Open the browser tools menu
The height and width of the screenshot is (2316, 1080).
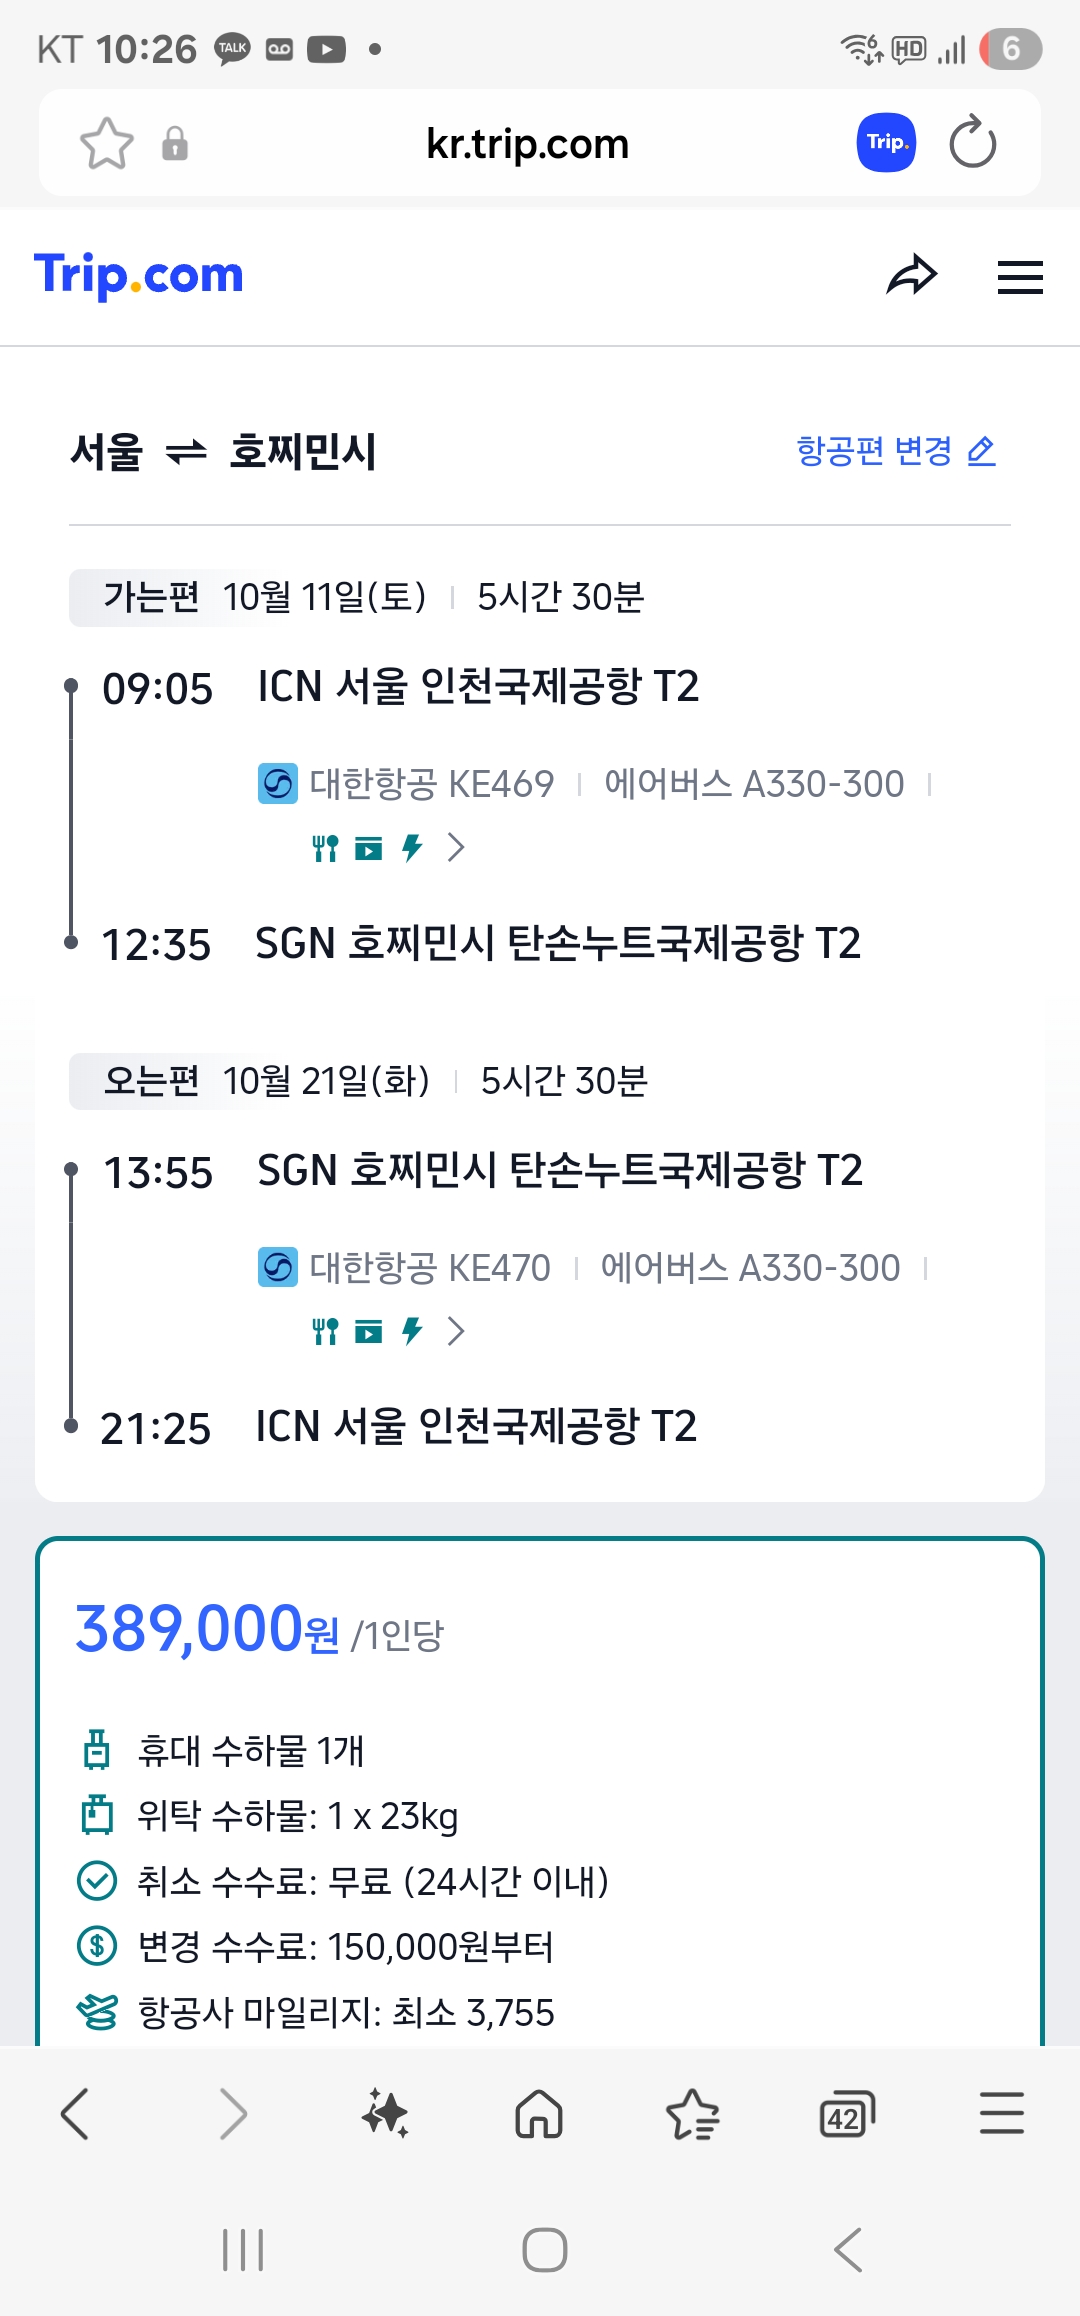(1001, 2114)
